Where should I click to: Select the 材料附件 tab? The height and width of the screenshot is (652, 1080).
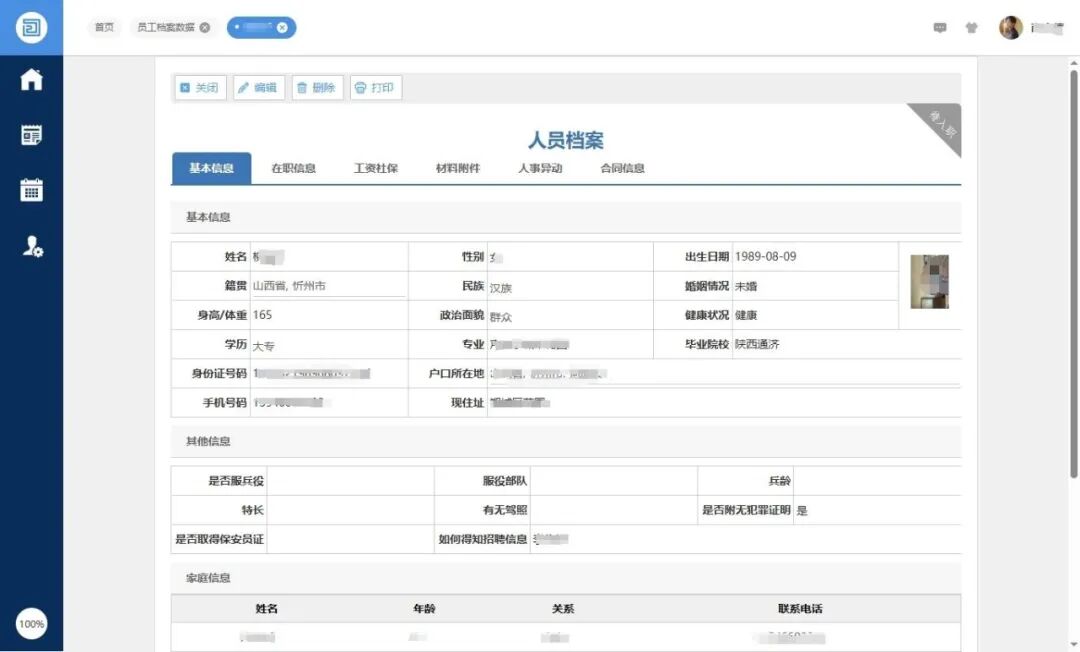click(x=458, y=168)
